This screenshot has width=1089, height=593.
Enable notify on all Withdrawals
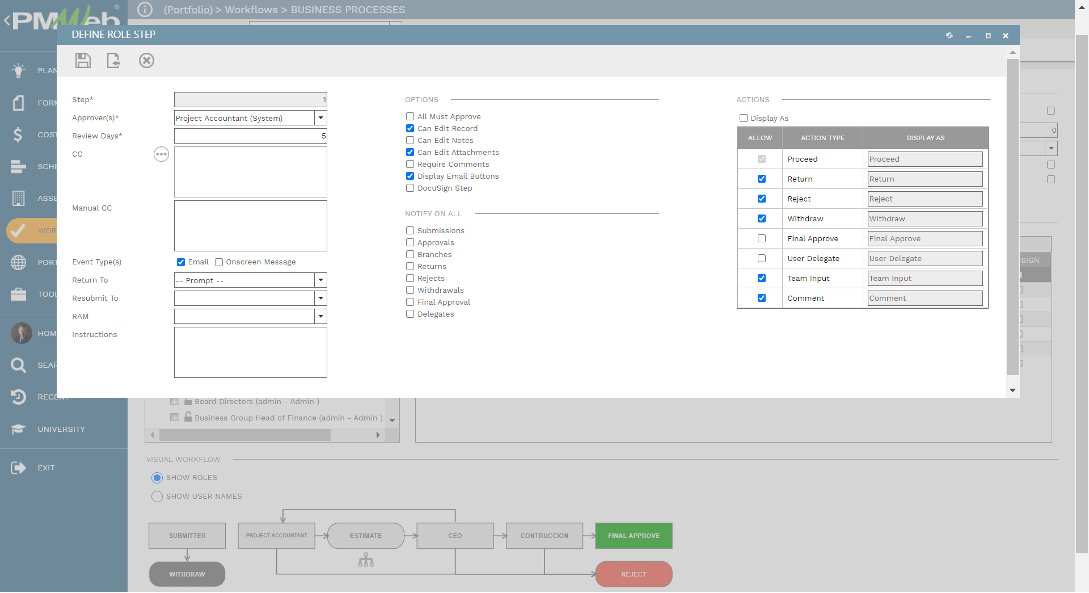pos(410,290)
